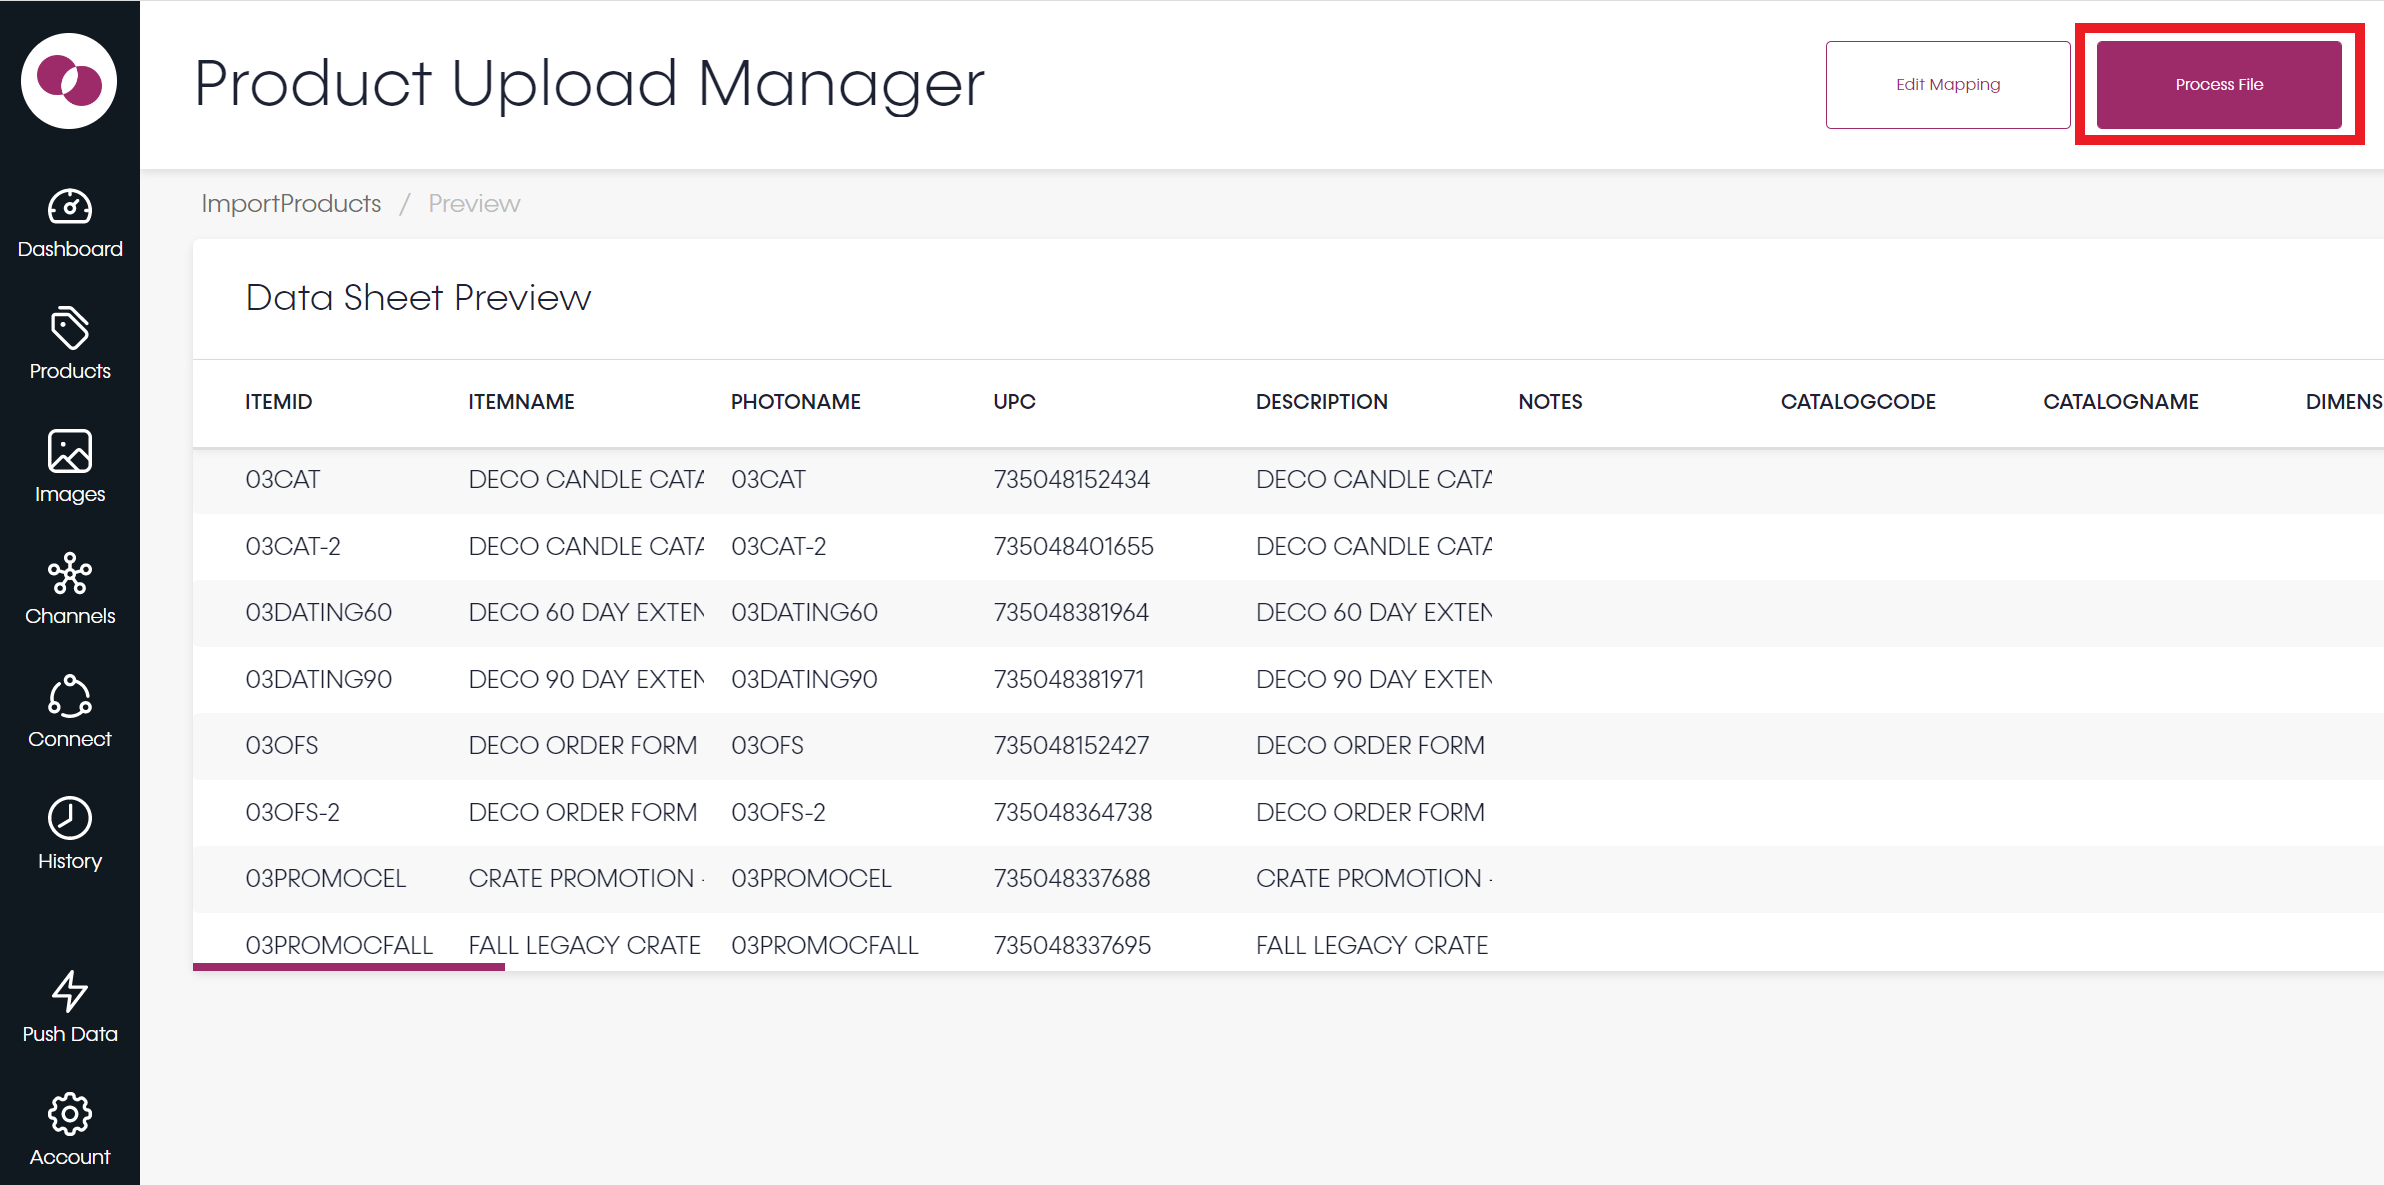Select the DESCRIPTION column header
The image size is (2384, 1185).
[x=1322, y=402]
